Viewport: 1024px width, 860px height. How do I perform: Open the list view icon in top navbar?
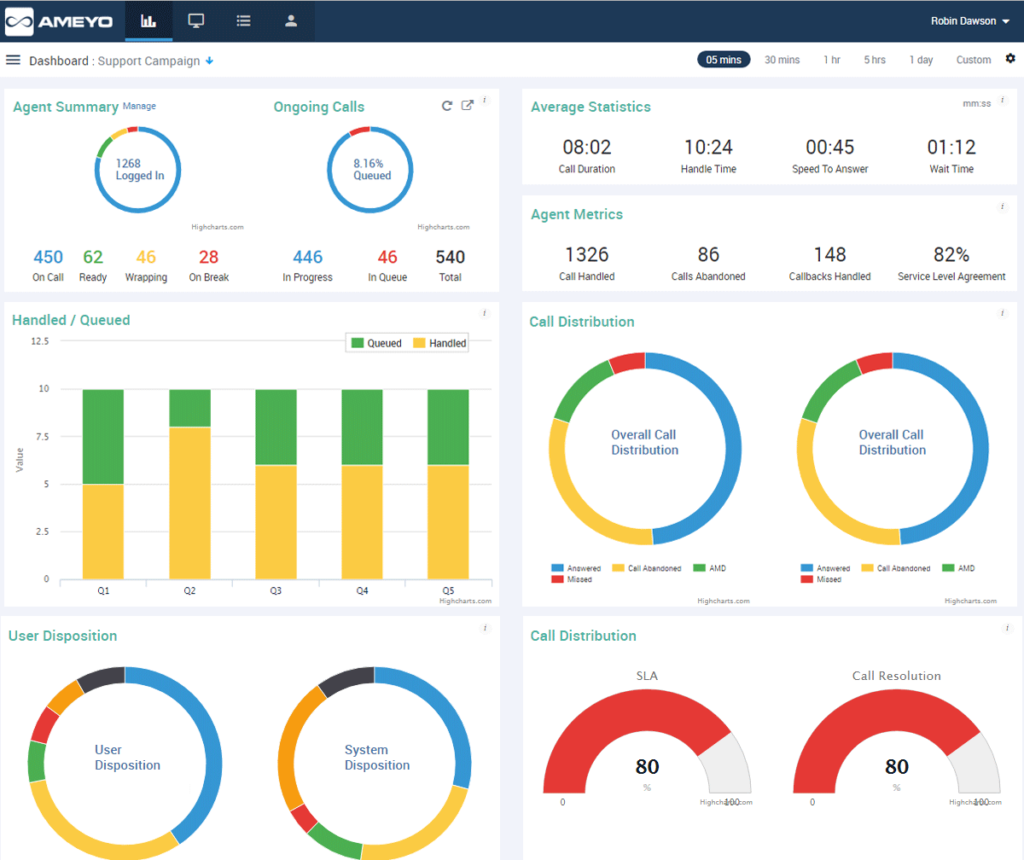click(243, 20)
